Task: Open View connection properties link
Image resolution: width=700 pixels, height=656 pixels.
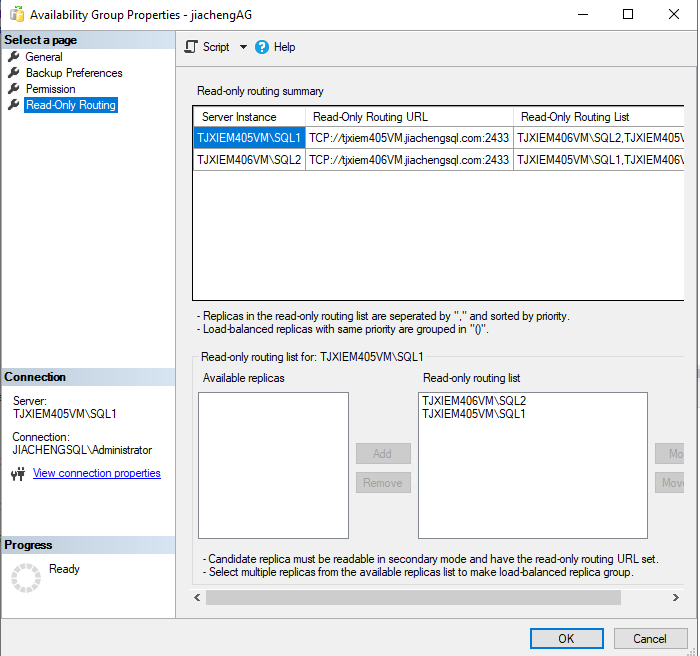Action: 97,473
